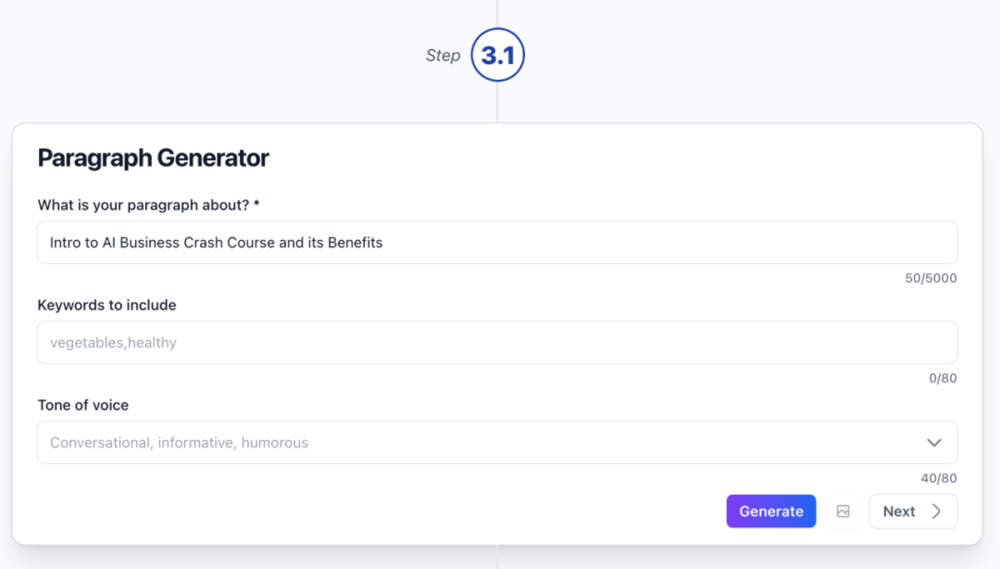The height and width of the screenshot is (569, 1000).
Task: Click the required asterisk after the question label
Action: coord(257,205)
